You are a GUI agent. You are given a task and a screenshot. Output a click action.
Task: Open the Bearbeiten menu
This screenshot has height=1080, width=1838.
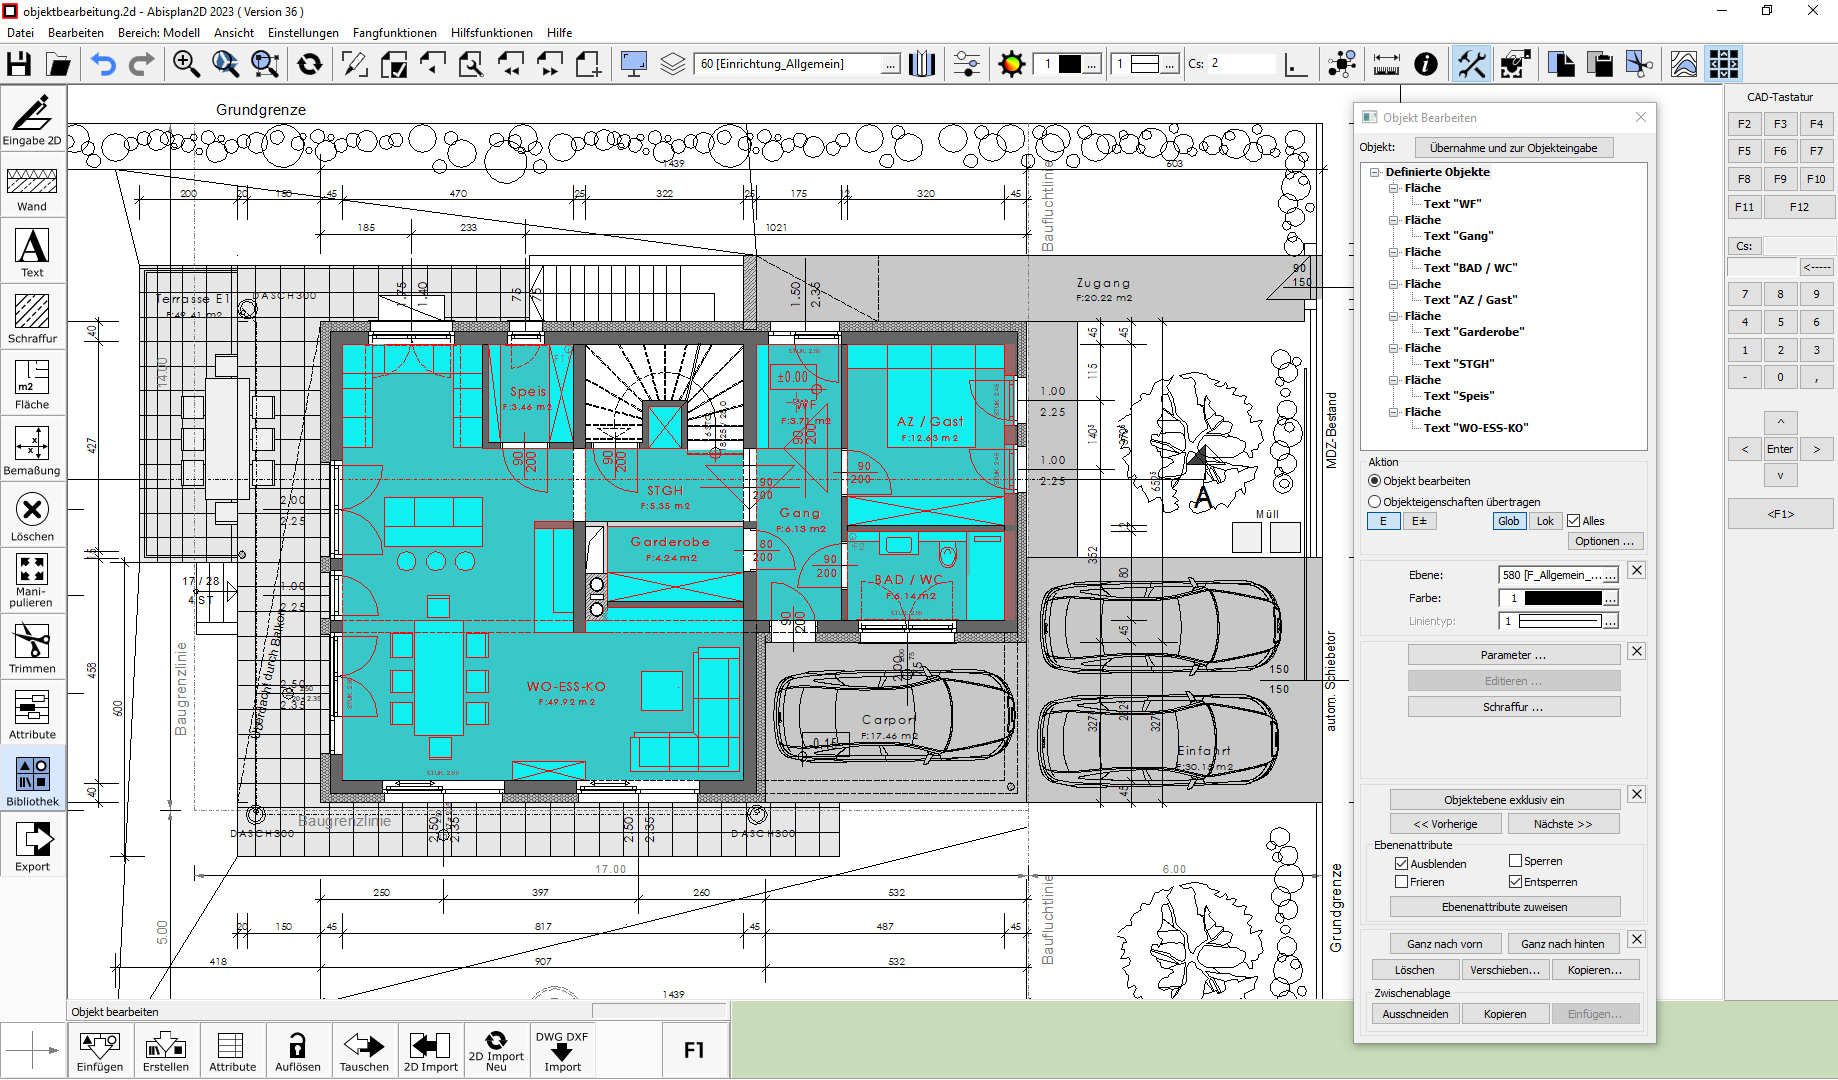click(x=76, y=33)
